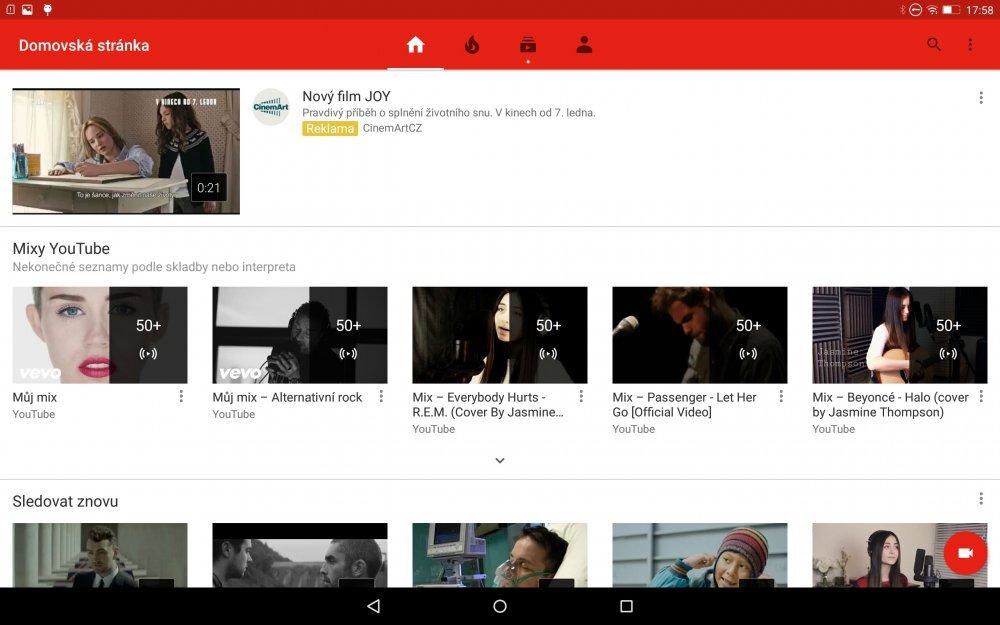Open options menu for Můj mix
The width and height of the screenshot is (1000, 625).
tap(181, 397)
